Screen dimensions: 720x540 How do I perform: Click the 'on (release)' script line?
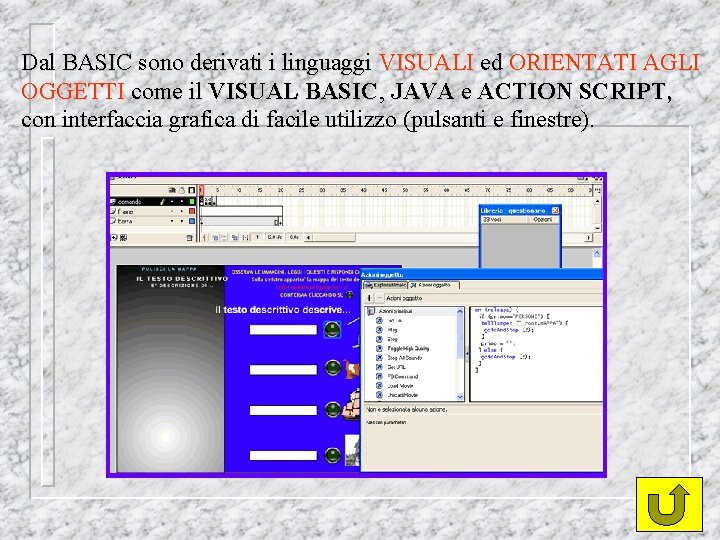click(x=496, y=310)
